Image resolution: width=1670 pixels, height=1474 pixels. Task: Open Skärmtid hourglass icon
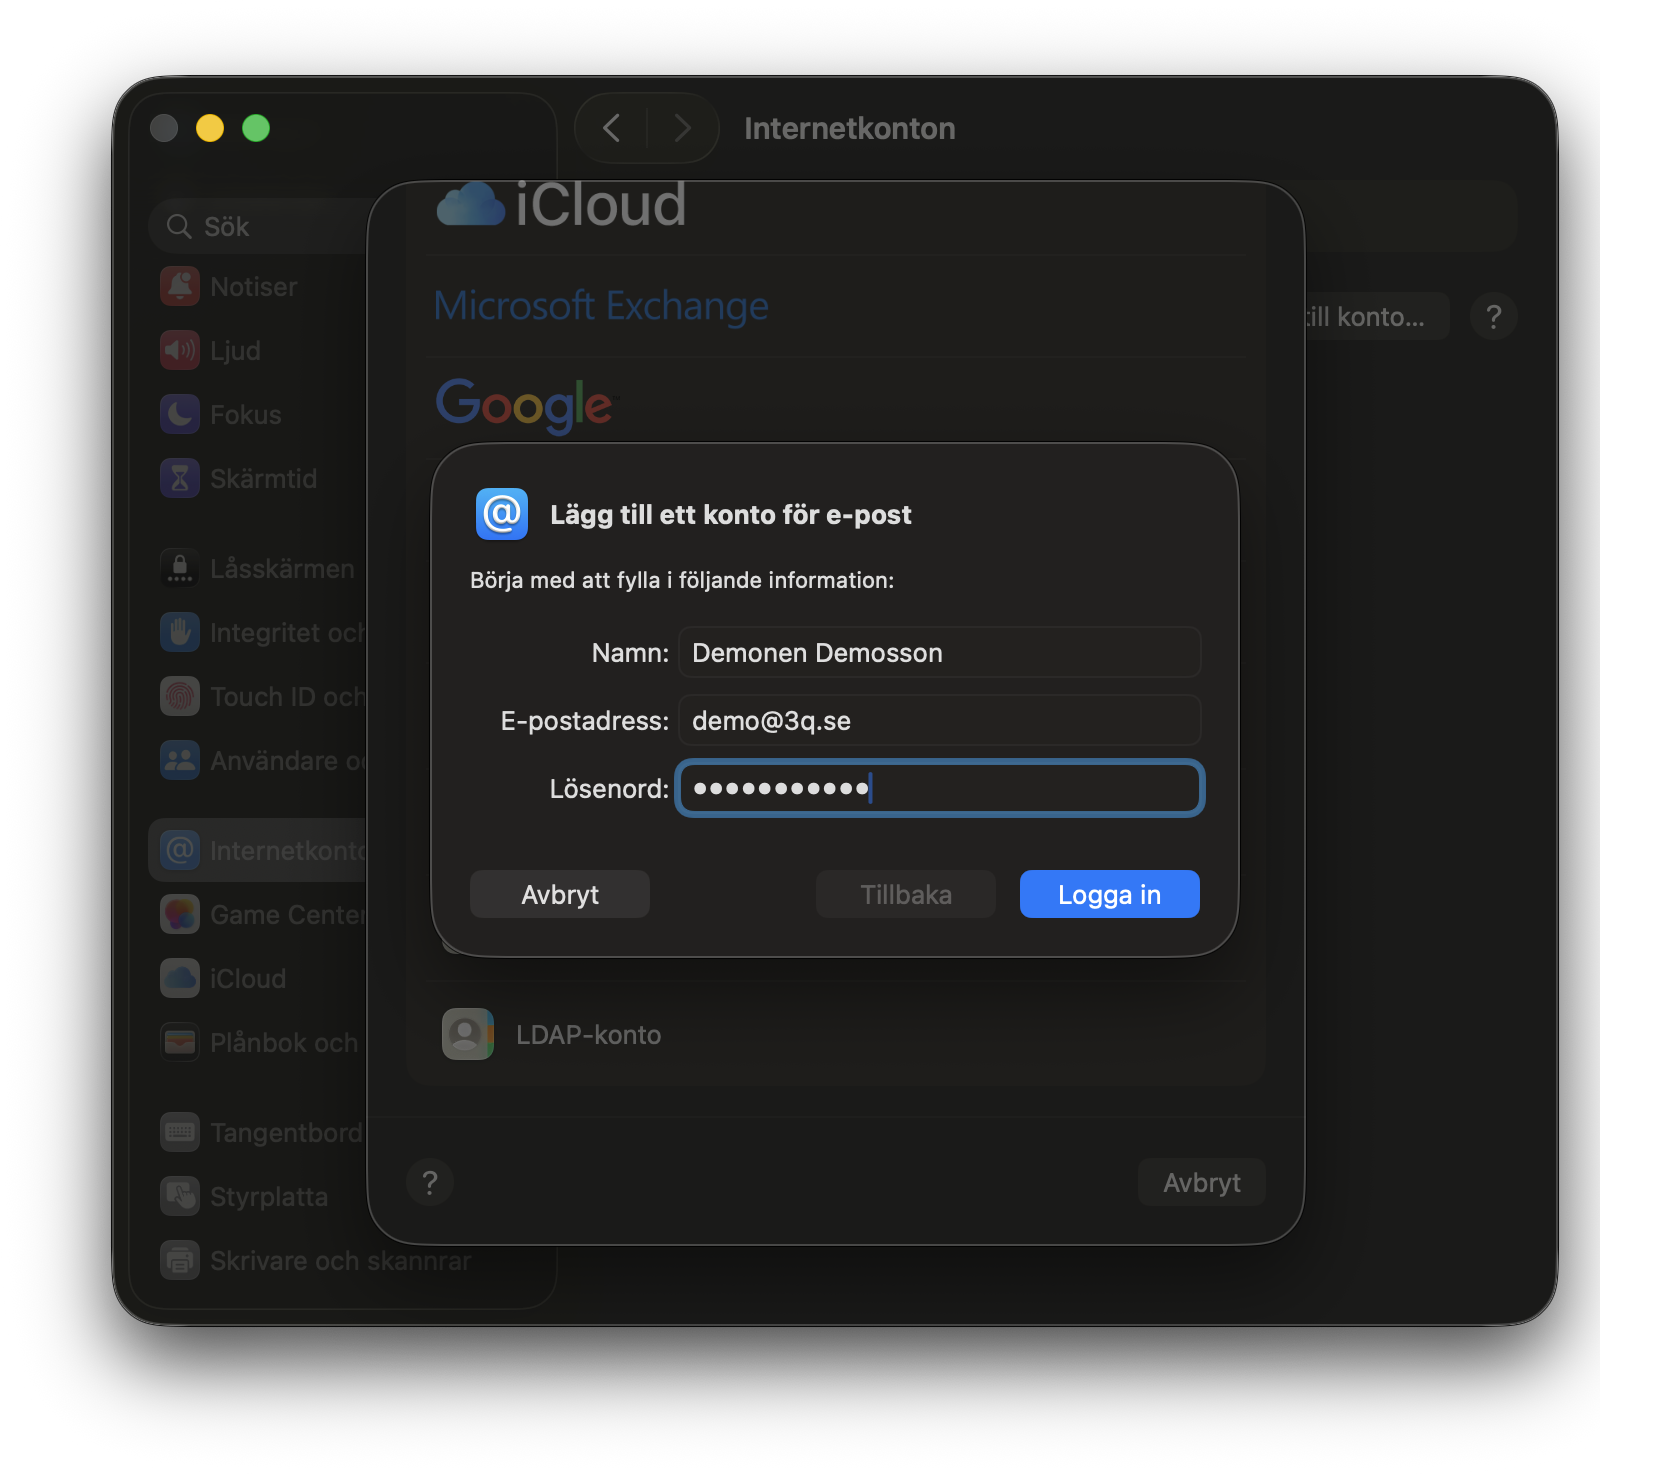tap(180, 479)
